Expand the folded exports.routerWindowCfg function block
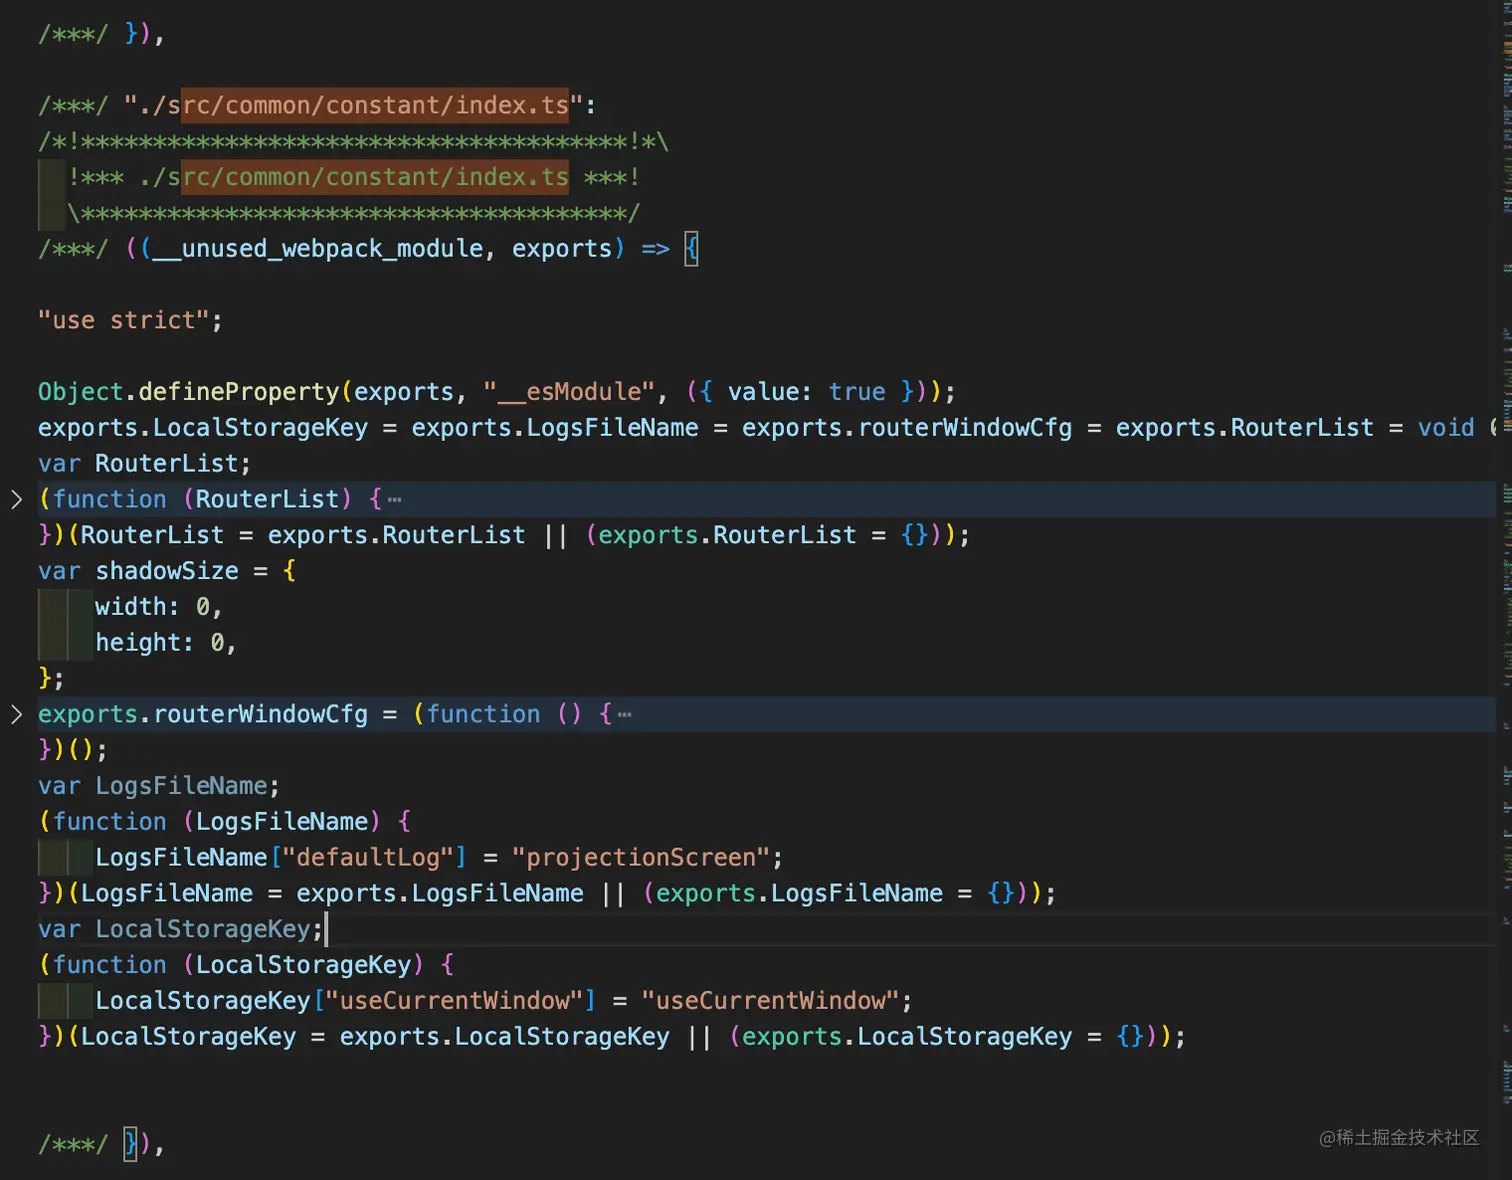 (16, 714)
